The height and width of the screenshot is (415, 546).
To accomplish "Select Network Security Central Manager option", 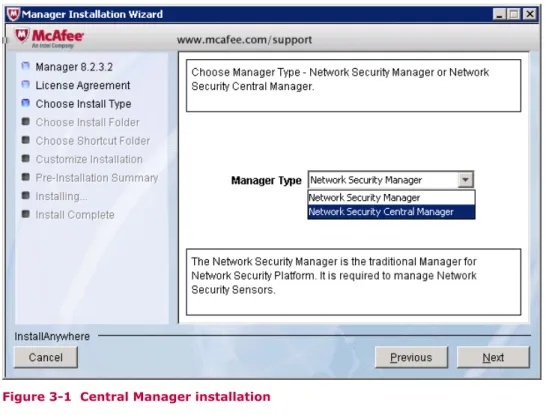I will point(391,212).
